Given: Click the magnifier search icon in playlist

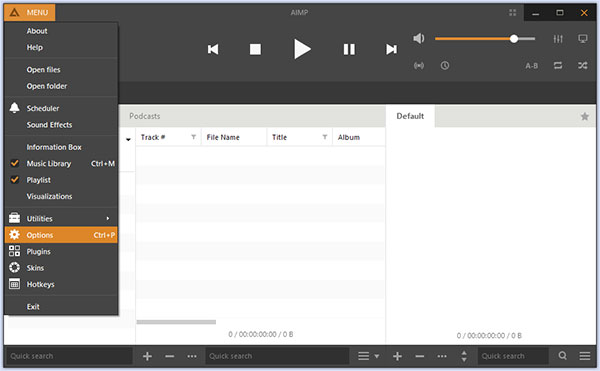Looking at the screenshot, I should (562, 356).
